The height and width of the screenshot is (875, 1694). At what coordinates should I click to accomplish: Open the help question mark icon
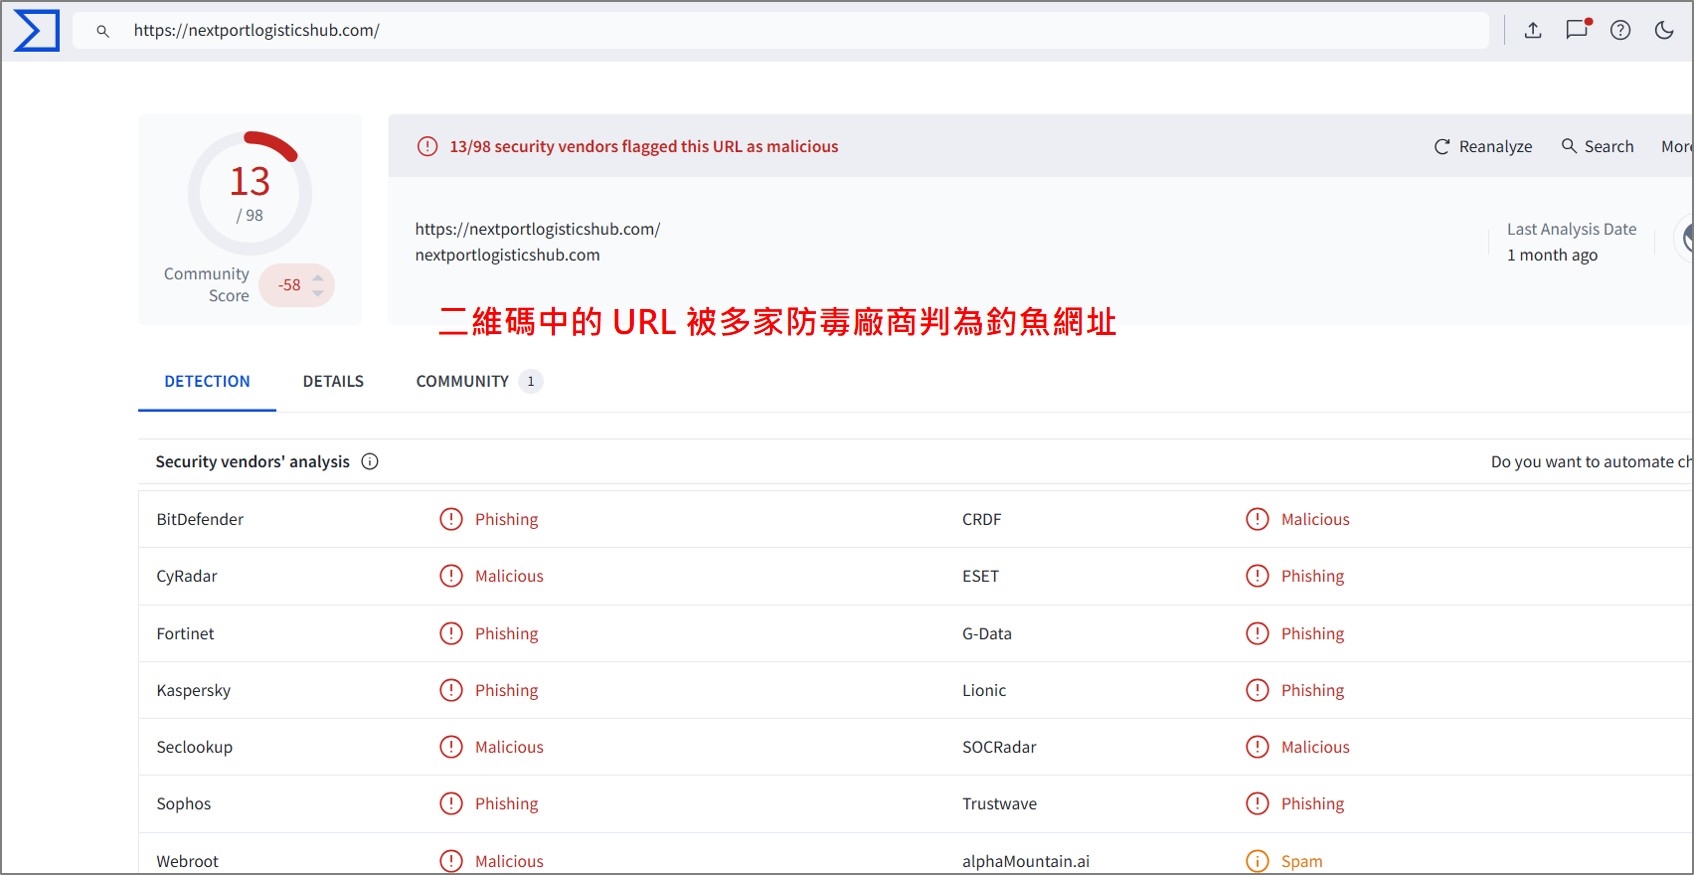pos(1620,30)
